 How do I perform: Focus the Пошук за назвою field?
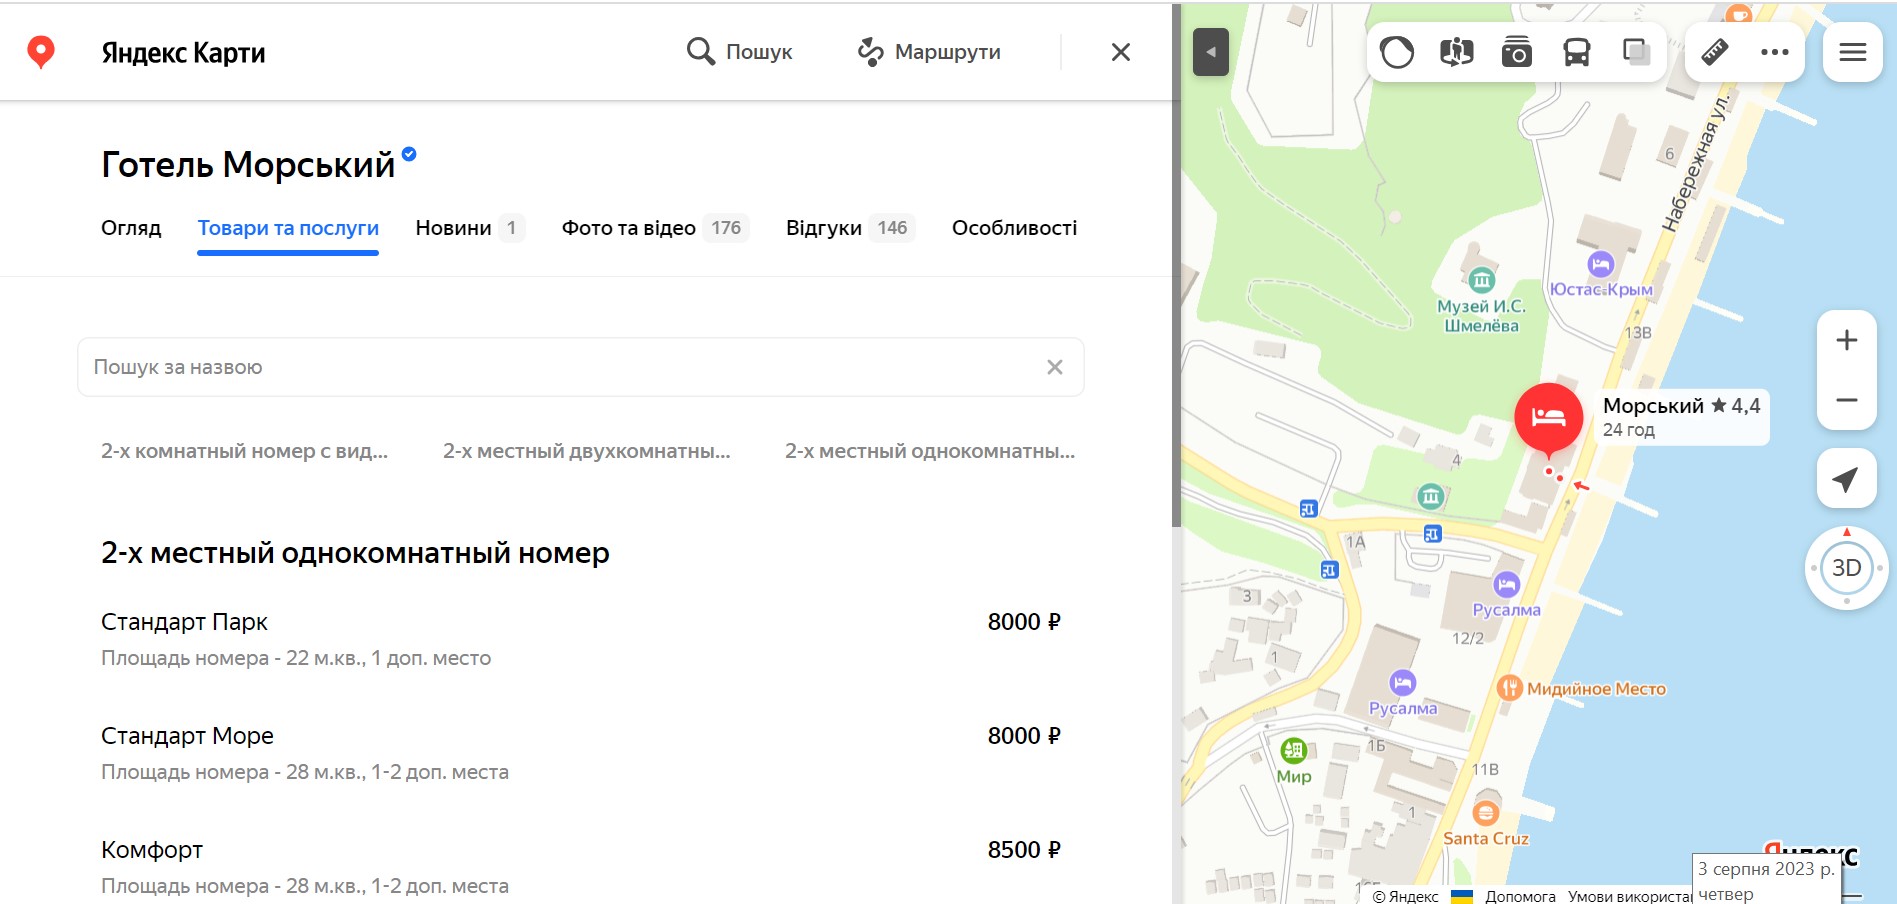[x=560, y=367]
